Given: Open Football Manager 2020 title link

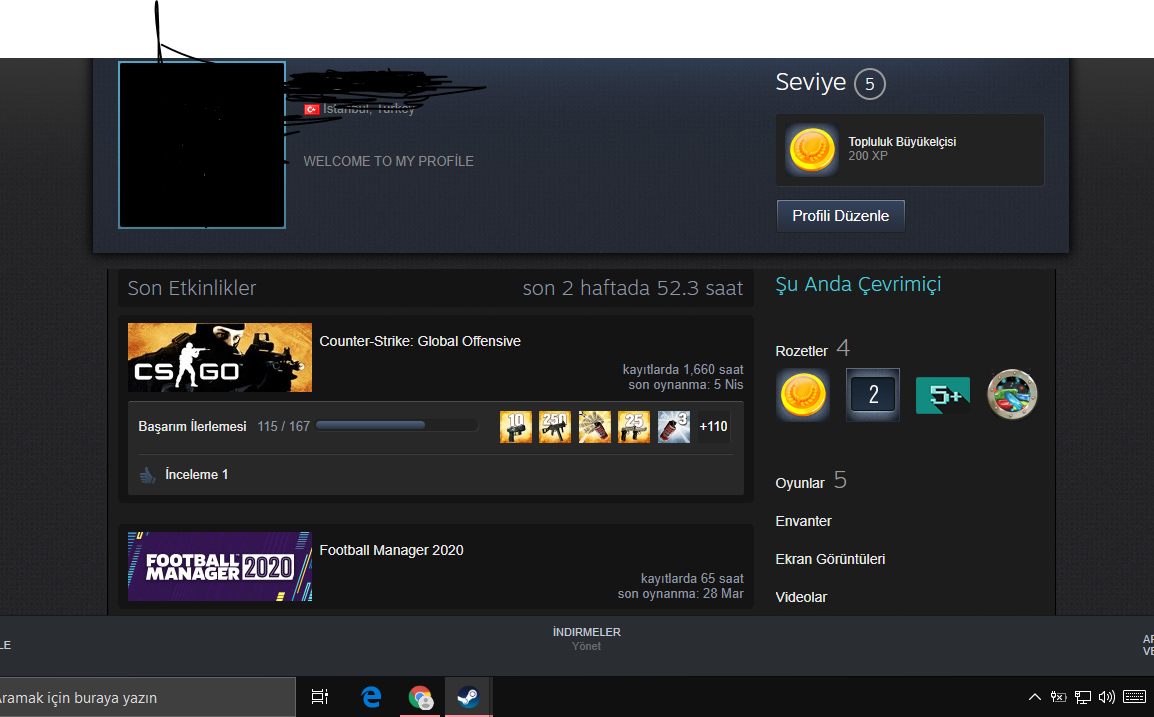Looking at the screenshot, I should (x=392, y=551).
